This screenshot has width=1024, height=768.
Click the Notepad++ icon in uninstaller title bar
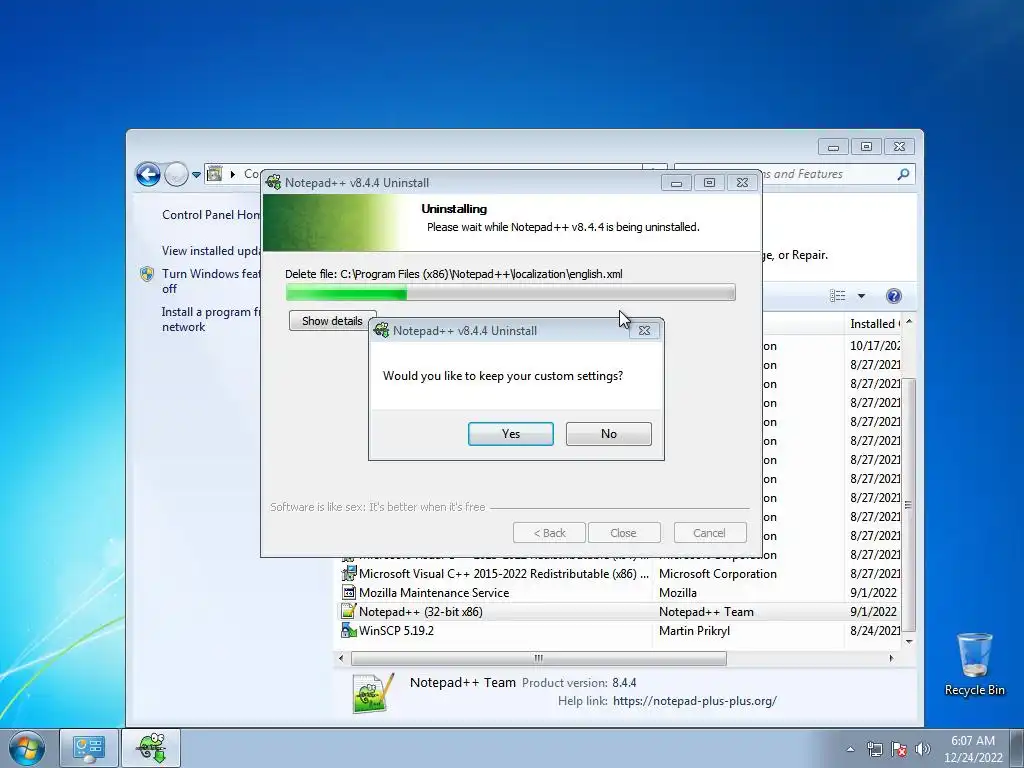[274, 182]
